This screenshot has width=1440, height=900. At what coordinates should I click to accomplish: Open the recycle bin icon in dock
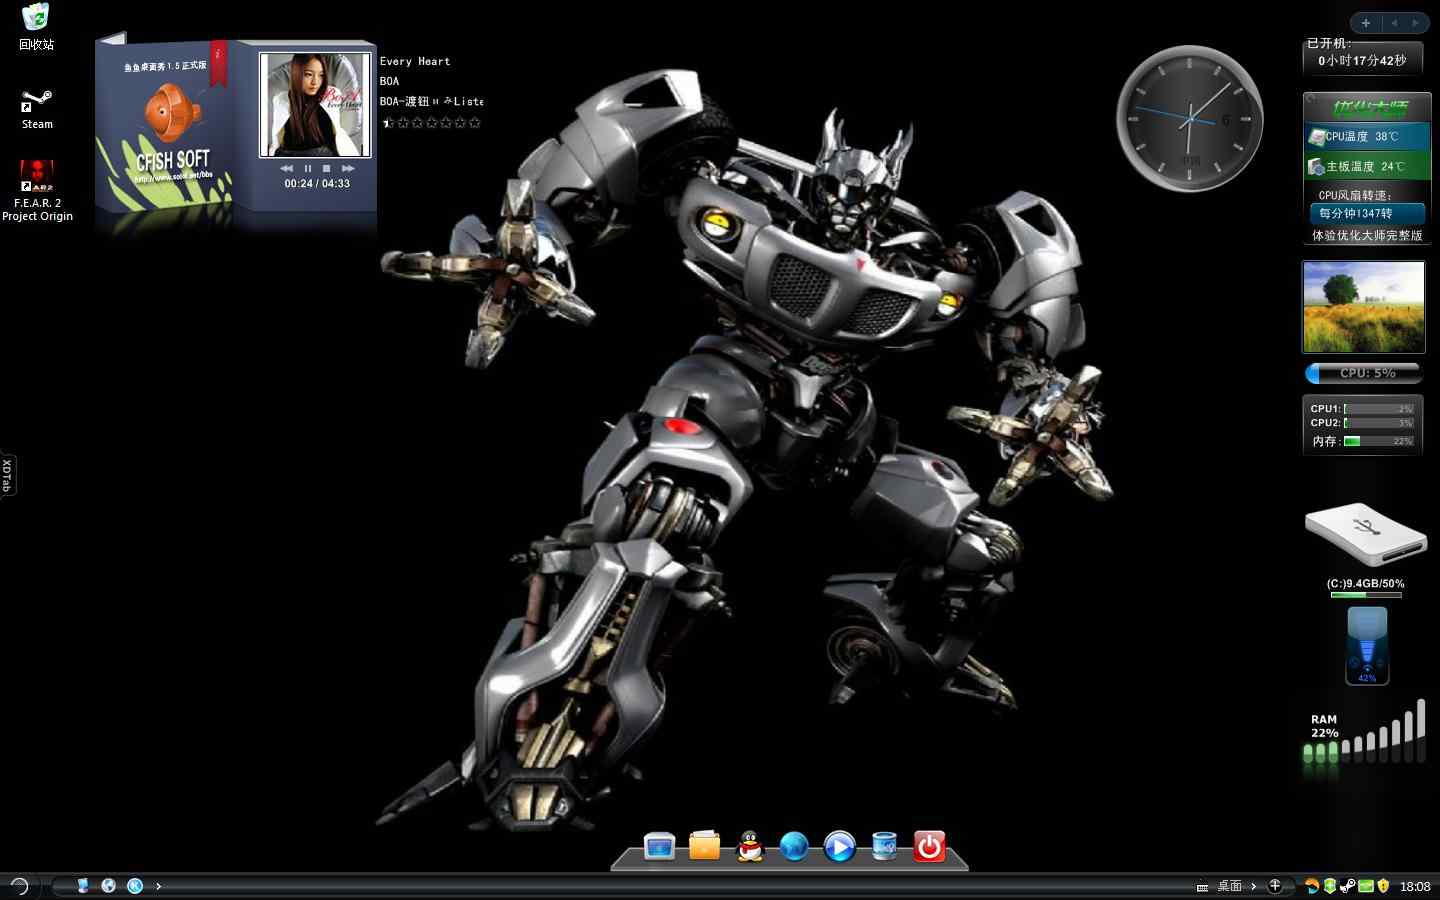[x=884, y=846]
